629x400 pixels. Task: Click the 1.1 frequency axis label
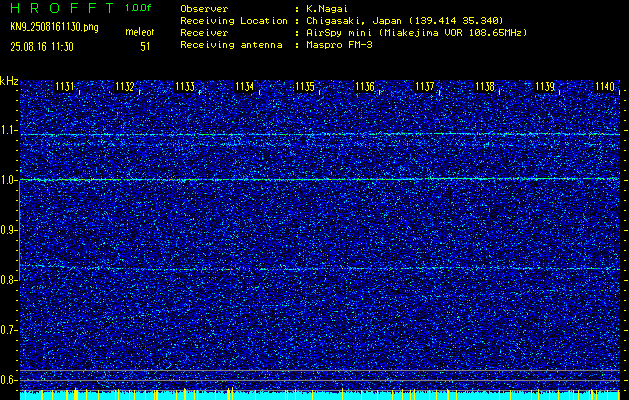pos(8,130)
